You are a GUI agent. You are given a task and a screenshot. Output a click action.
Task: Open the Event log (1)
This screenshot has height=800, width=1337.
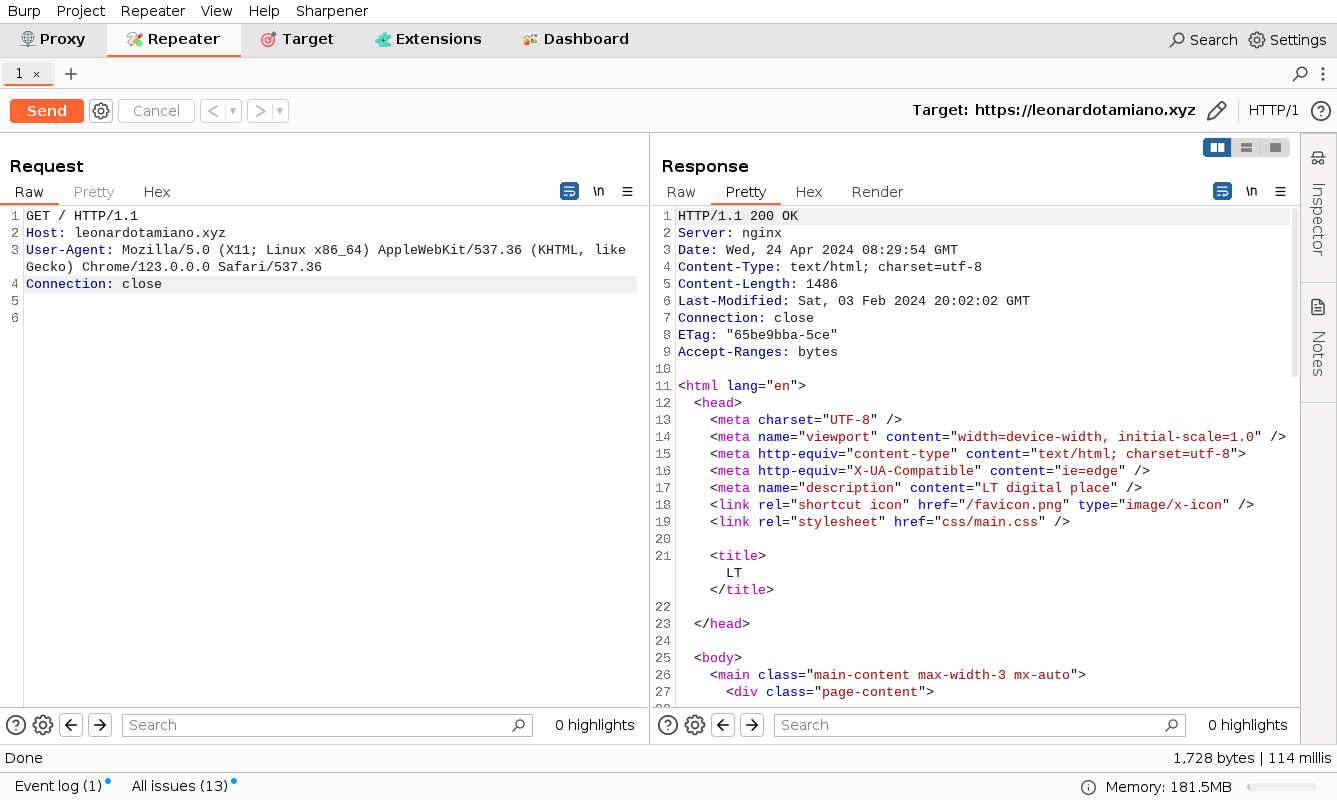(x=59, y=786)
